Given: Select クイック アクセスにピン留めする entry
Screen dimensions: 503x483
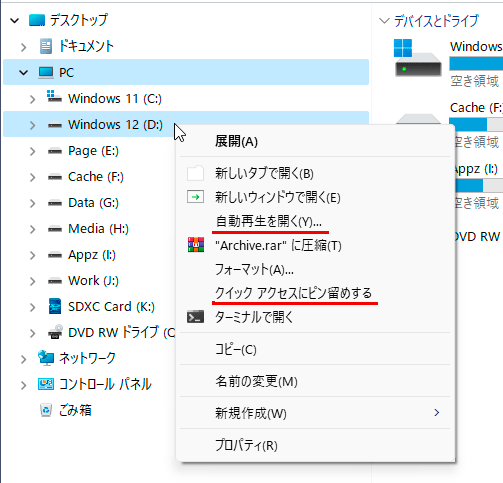Looking at the screenshot, I should (x=315, y=293).
